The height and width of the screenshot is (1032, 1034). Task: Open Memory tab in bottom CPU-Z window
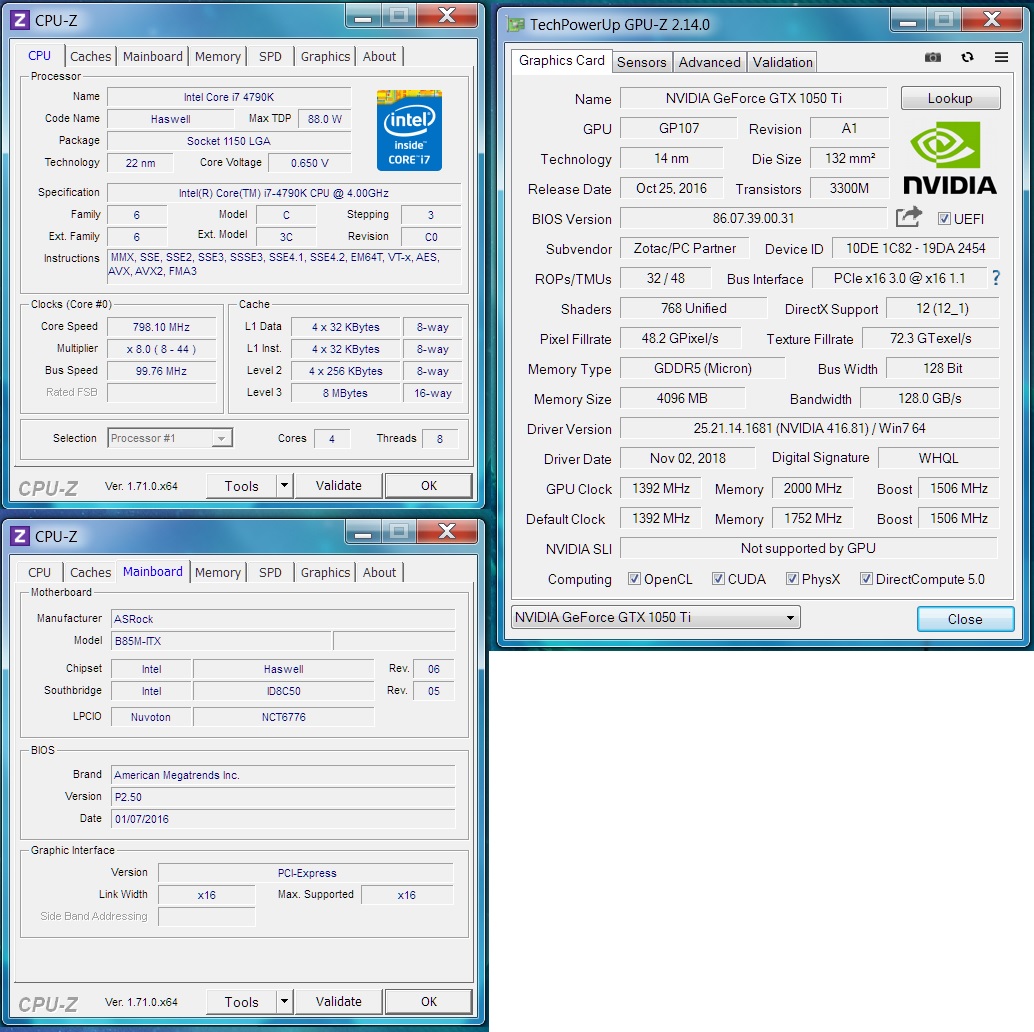coord(218,572)
